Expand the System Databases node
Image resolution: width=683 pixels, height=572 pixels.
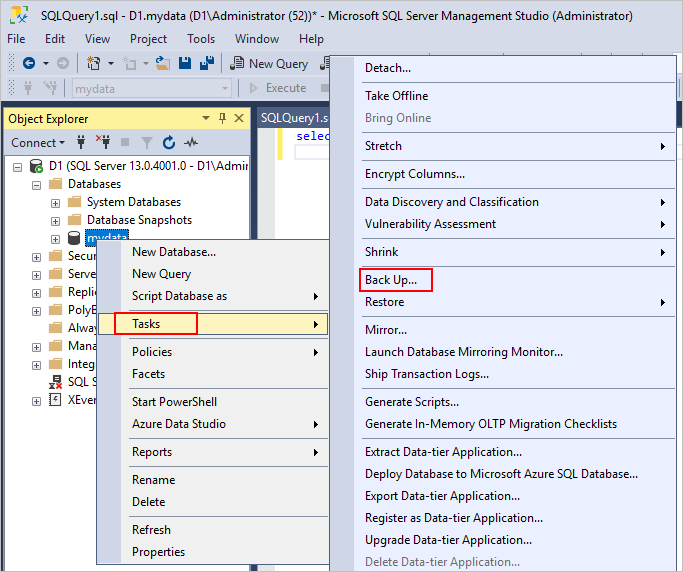pyautogui.click(x=55, y=203)
